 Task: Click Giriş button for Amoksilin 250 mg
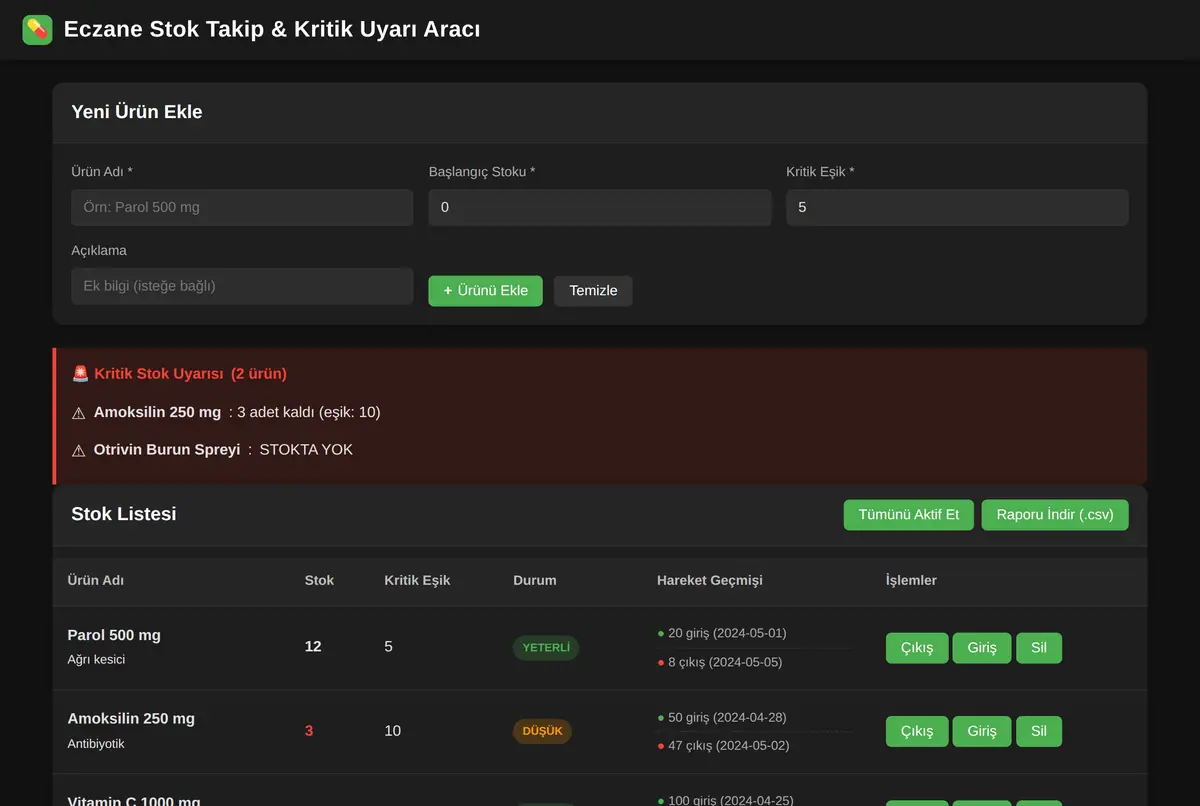(982, 731)
